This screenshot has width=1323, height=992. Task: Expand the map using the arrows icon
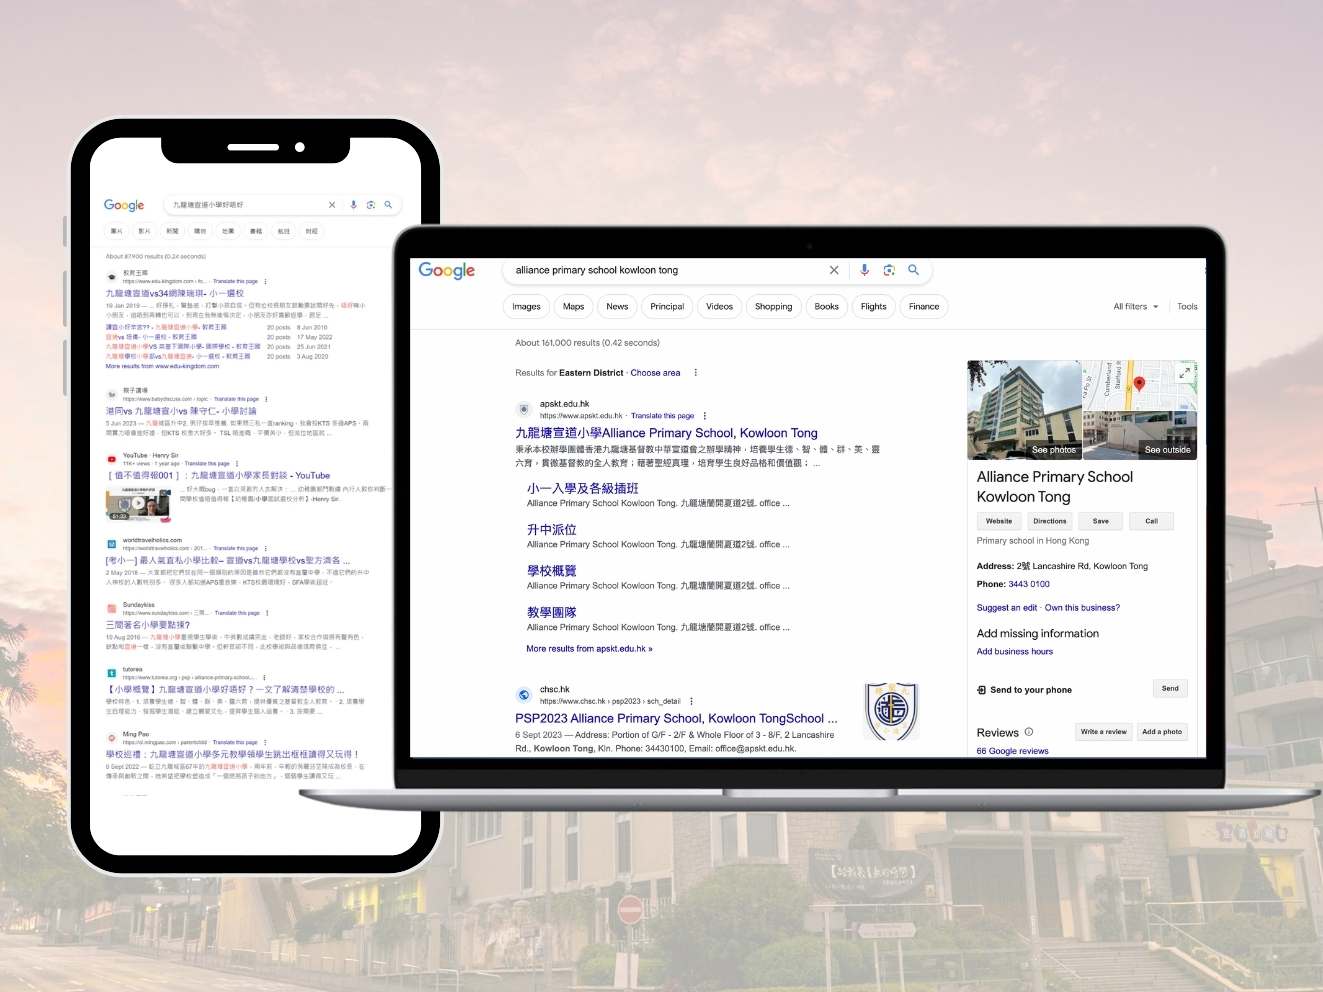coord(1185,372)
